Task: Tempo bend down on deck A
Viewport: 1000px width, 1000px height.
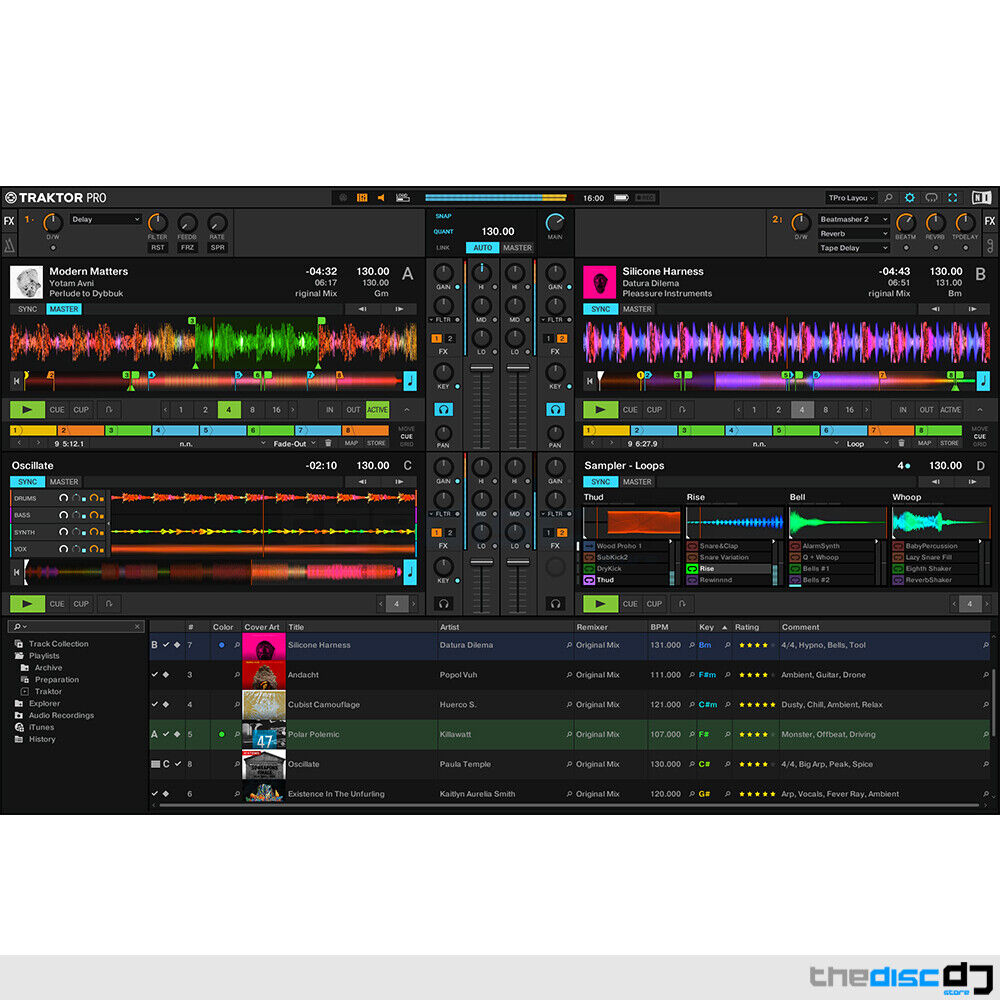Action: pos(362,309)
